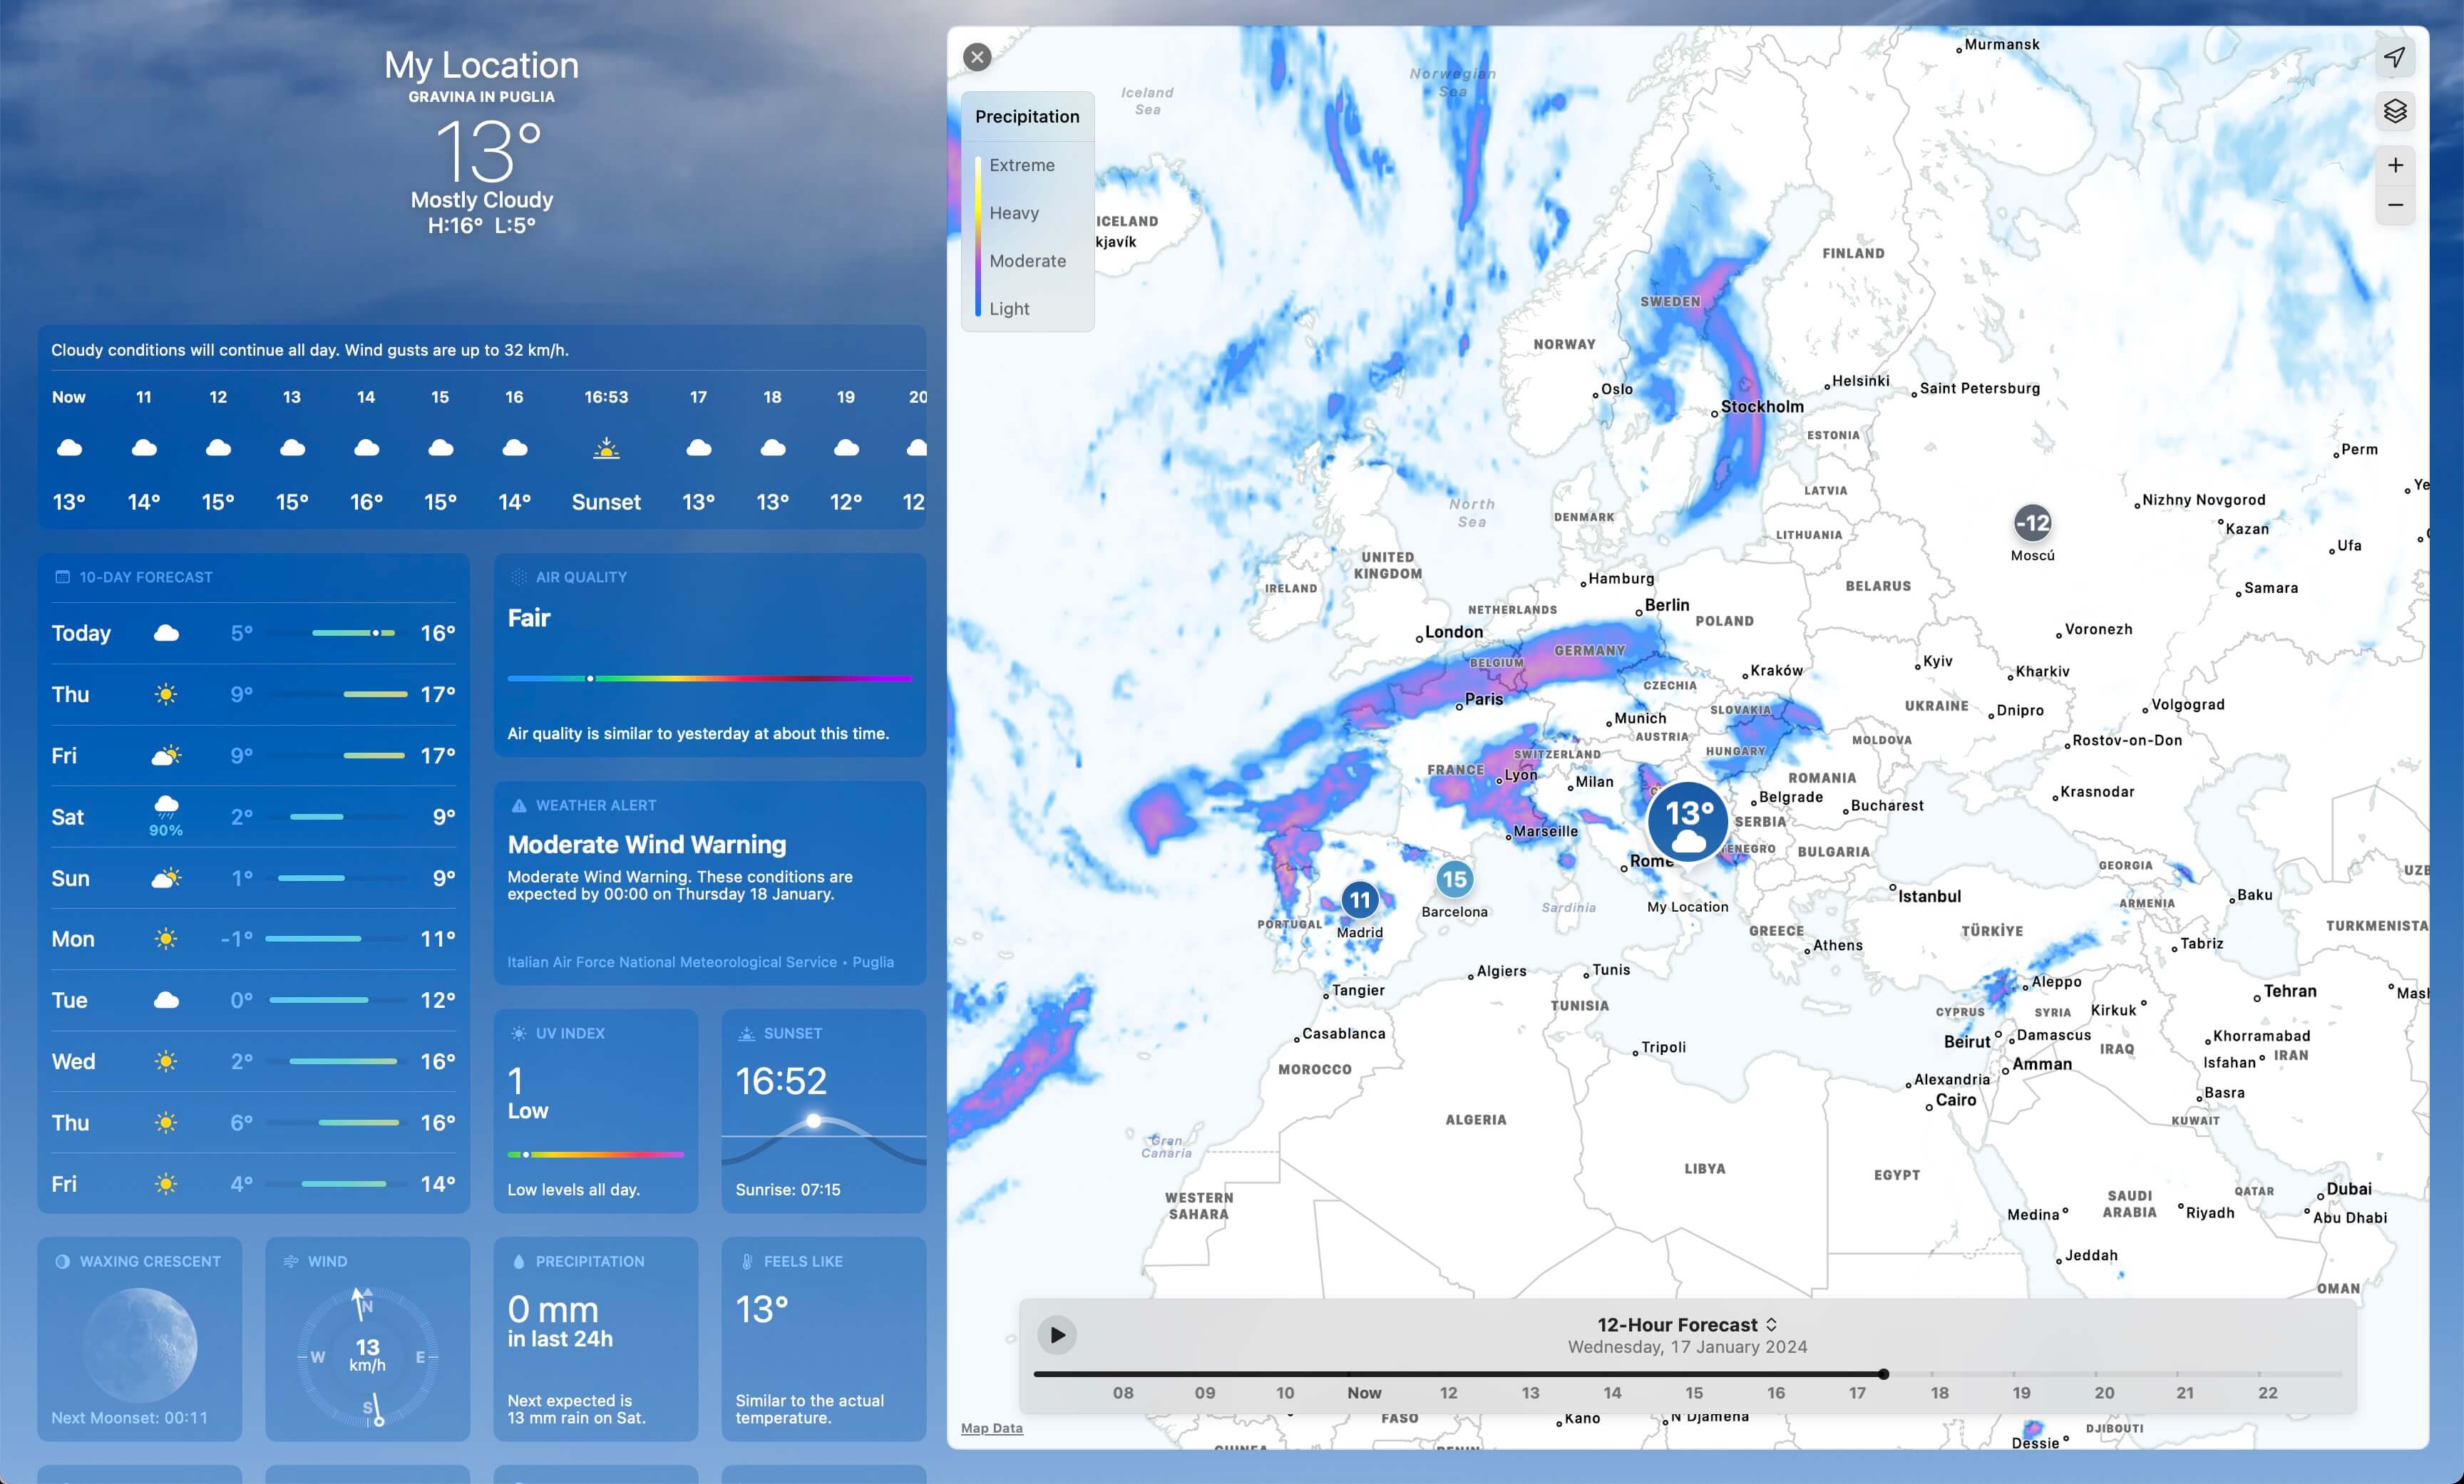The height and width of the screenshot is (1484, 2464).
Task: Select the Sunset 16:53 hourly entry
Action: pos(606,450)
